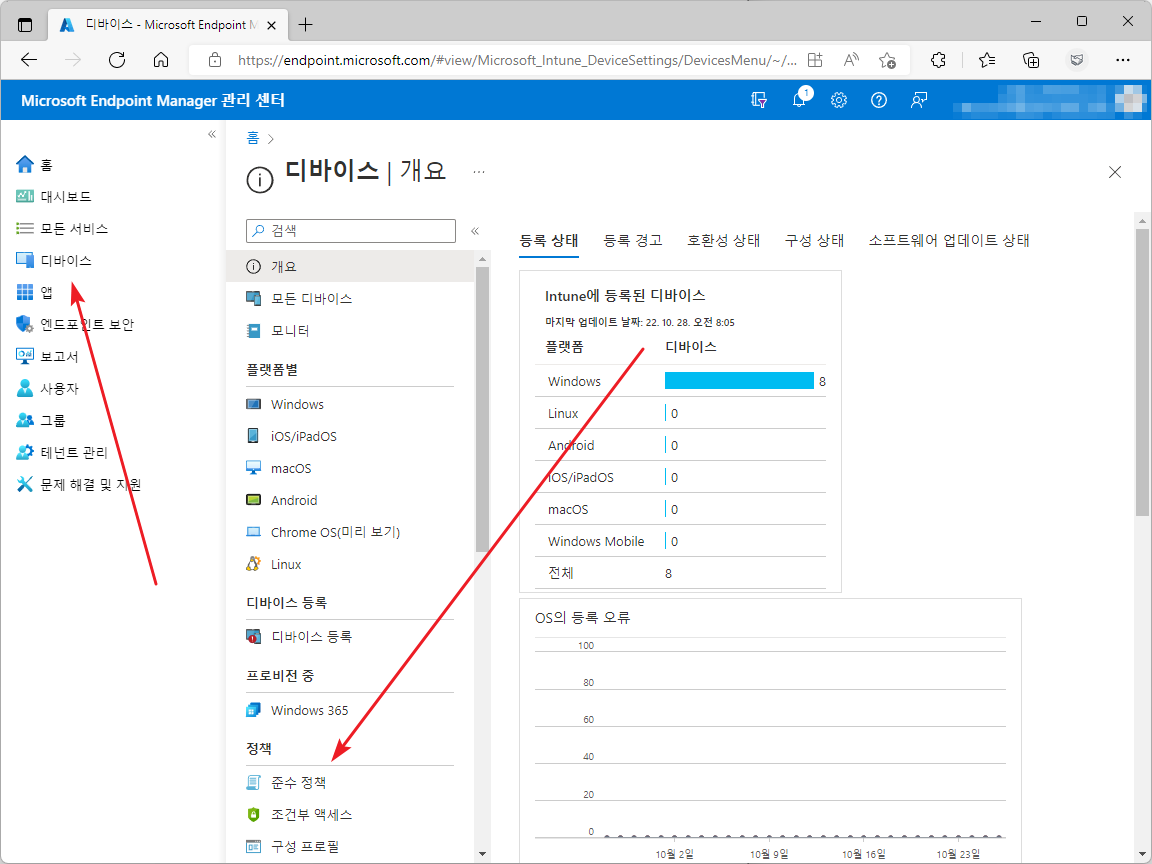Click the 검색 input in device menu
The width and height of the screenshot is (1152, 864).
pos(350,231)
